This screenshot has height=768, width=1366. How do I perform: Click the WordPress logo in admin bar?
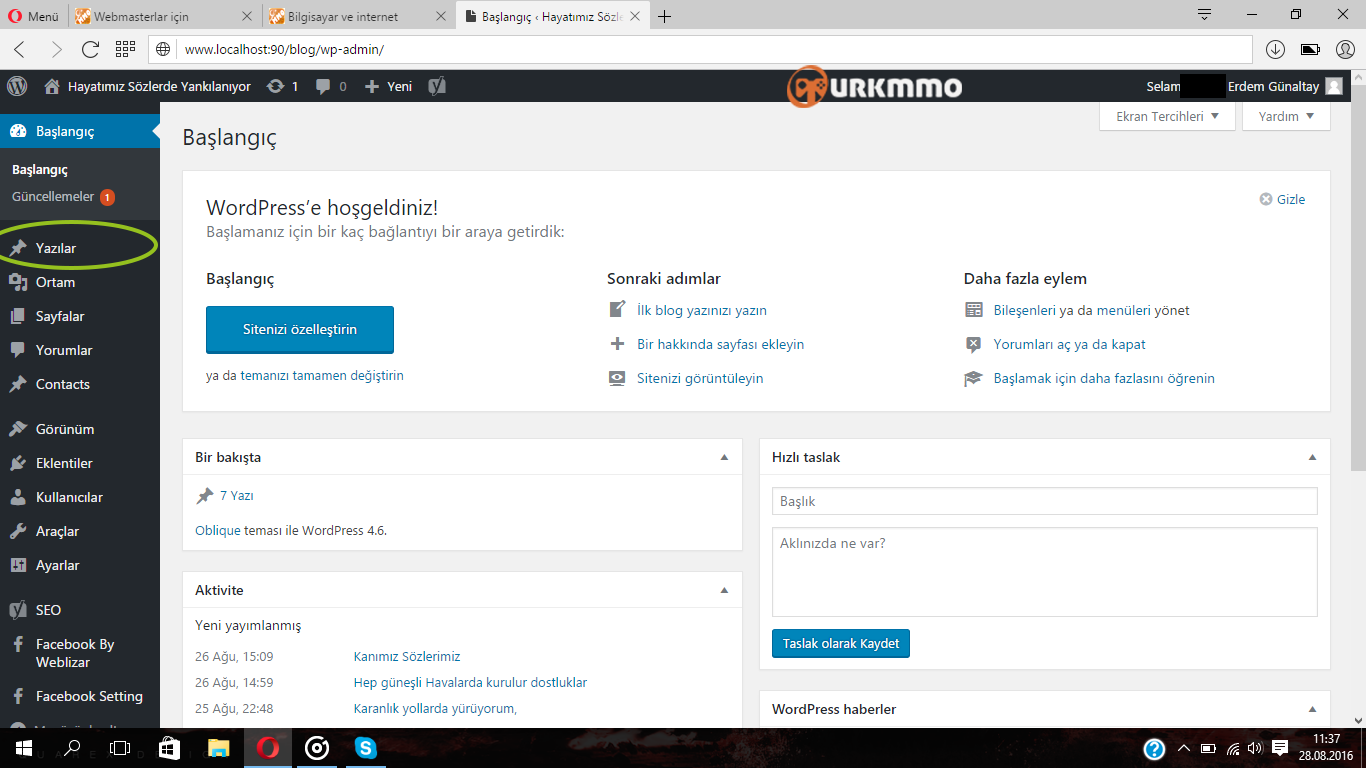point(16,87)
